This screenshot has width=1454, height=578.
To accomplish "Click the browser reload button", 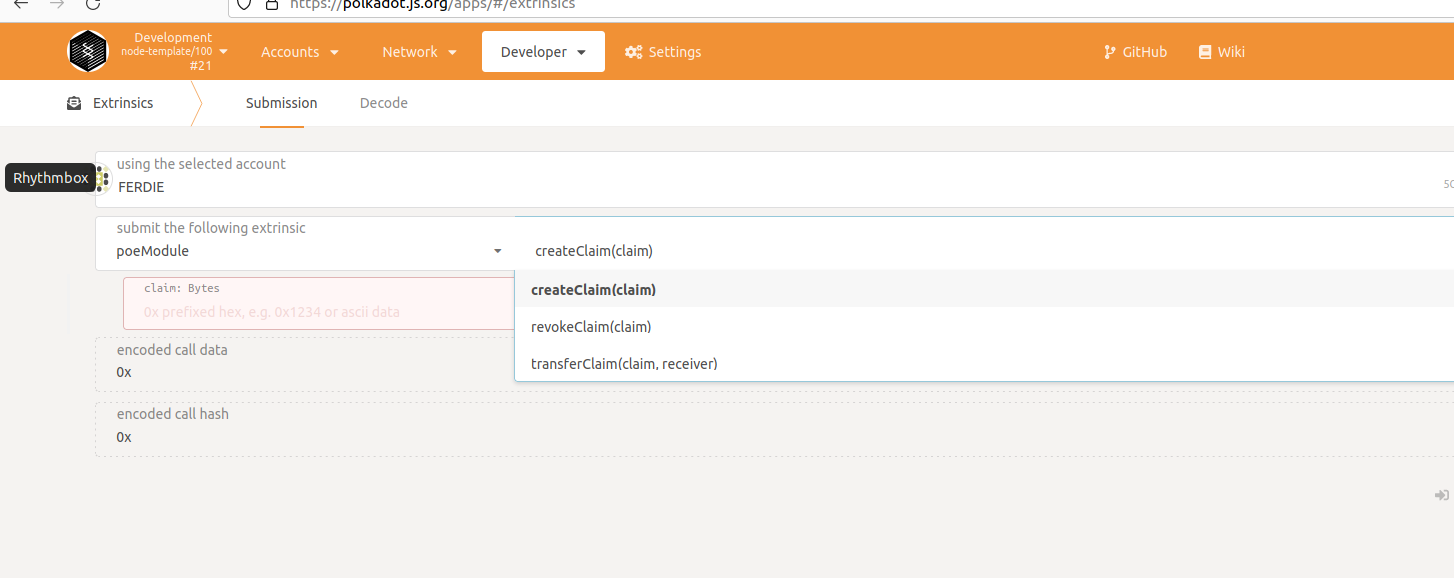I will (93, 4).
